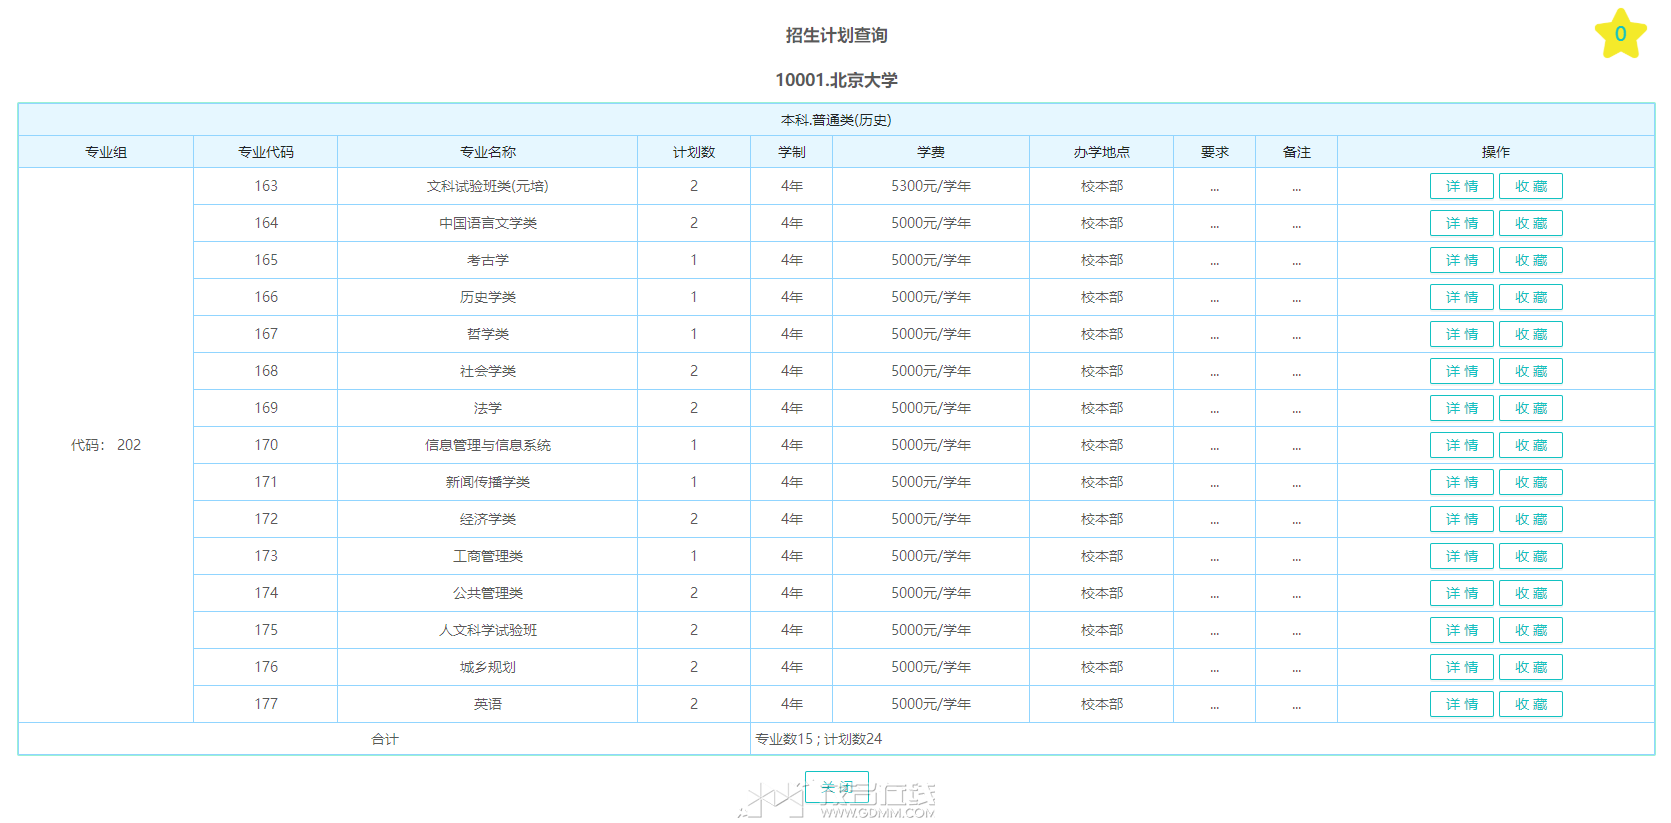Favorite the 城乡规划 major
The width and height of the screenshot is (1671, 823).
point(1530,667)
